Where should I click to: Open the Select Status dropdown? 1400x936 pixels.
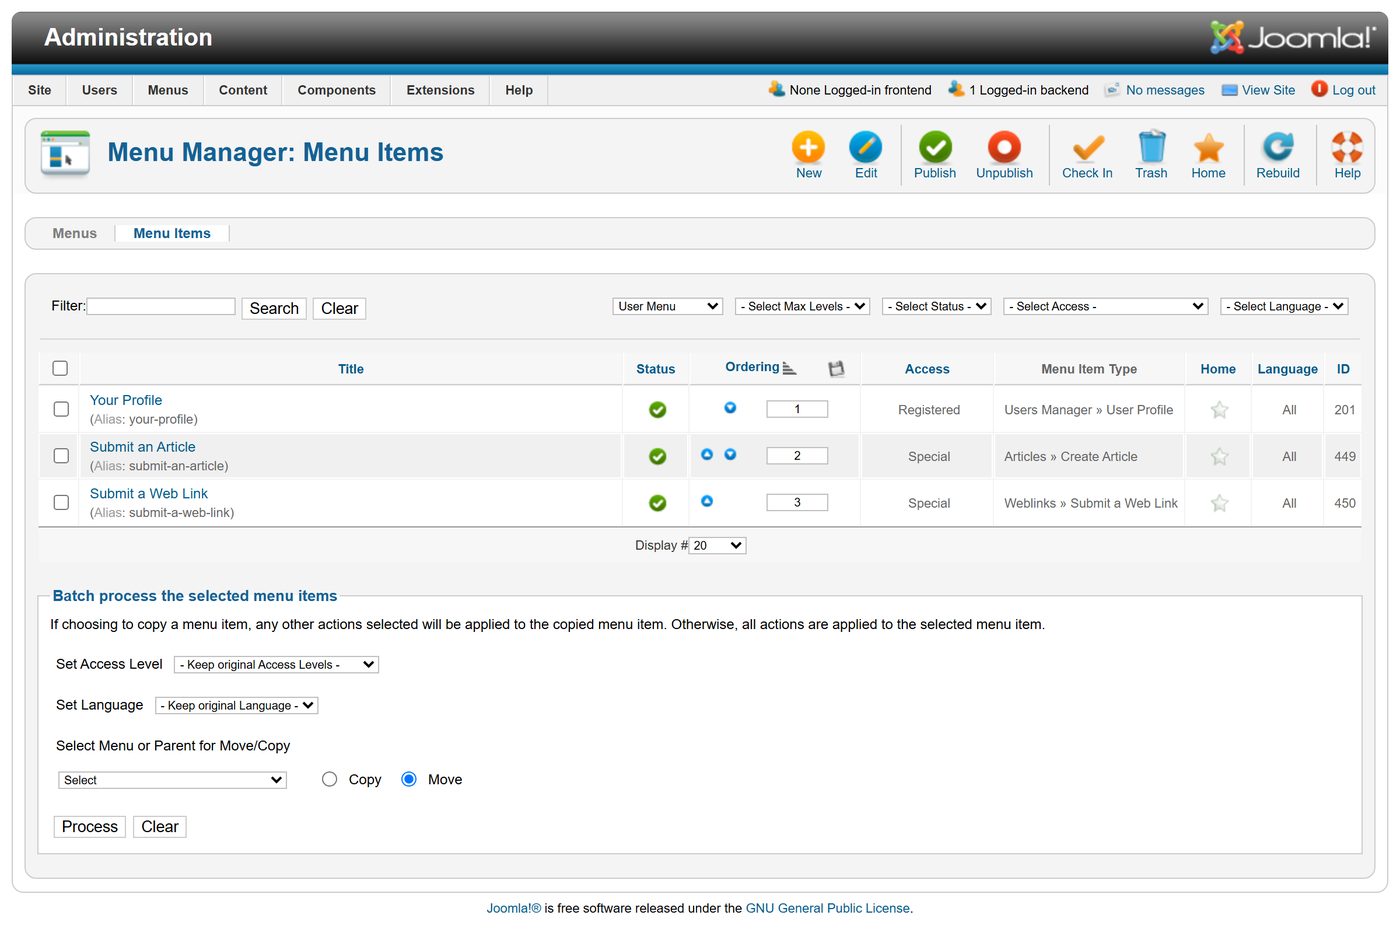point(936,306)
